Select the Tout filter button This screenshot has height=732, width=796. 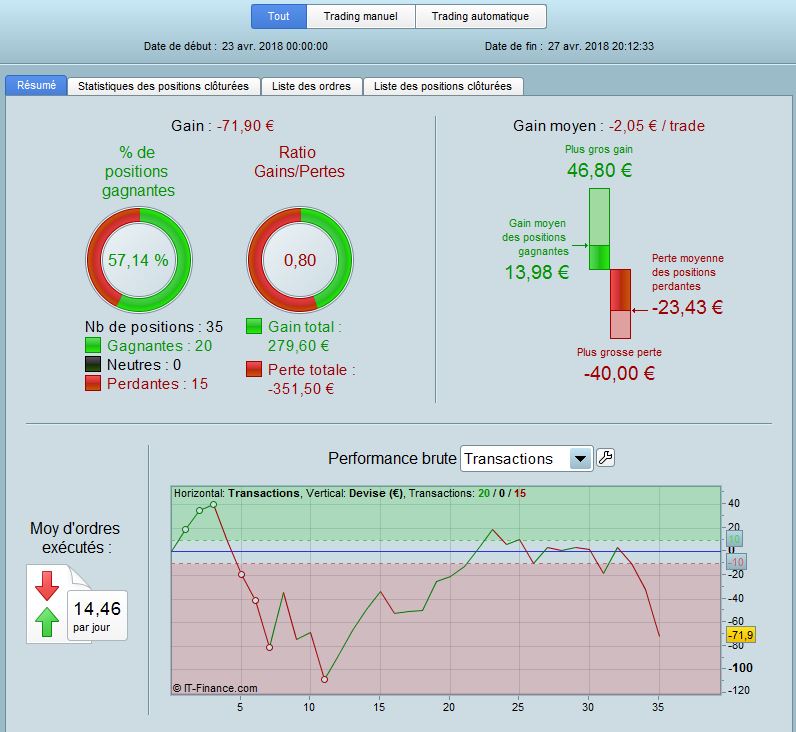pyautogui.click(x=279, y=16)
